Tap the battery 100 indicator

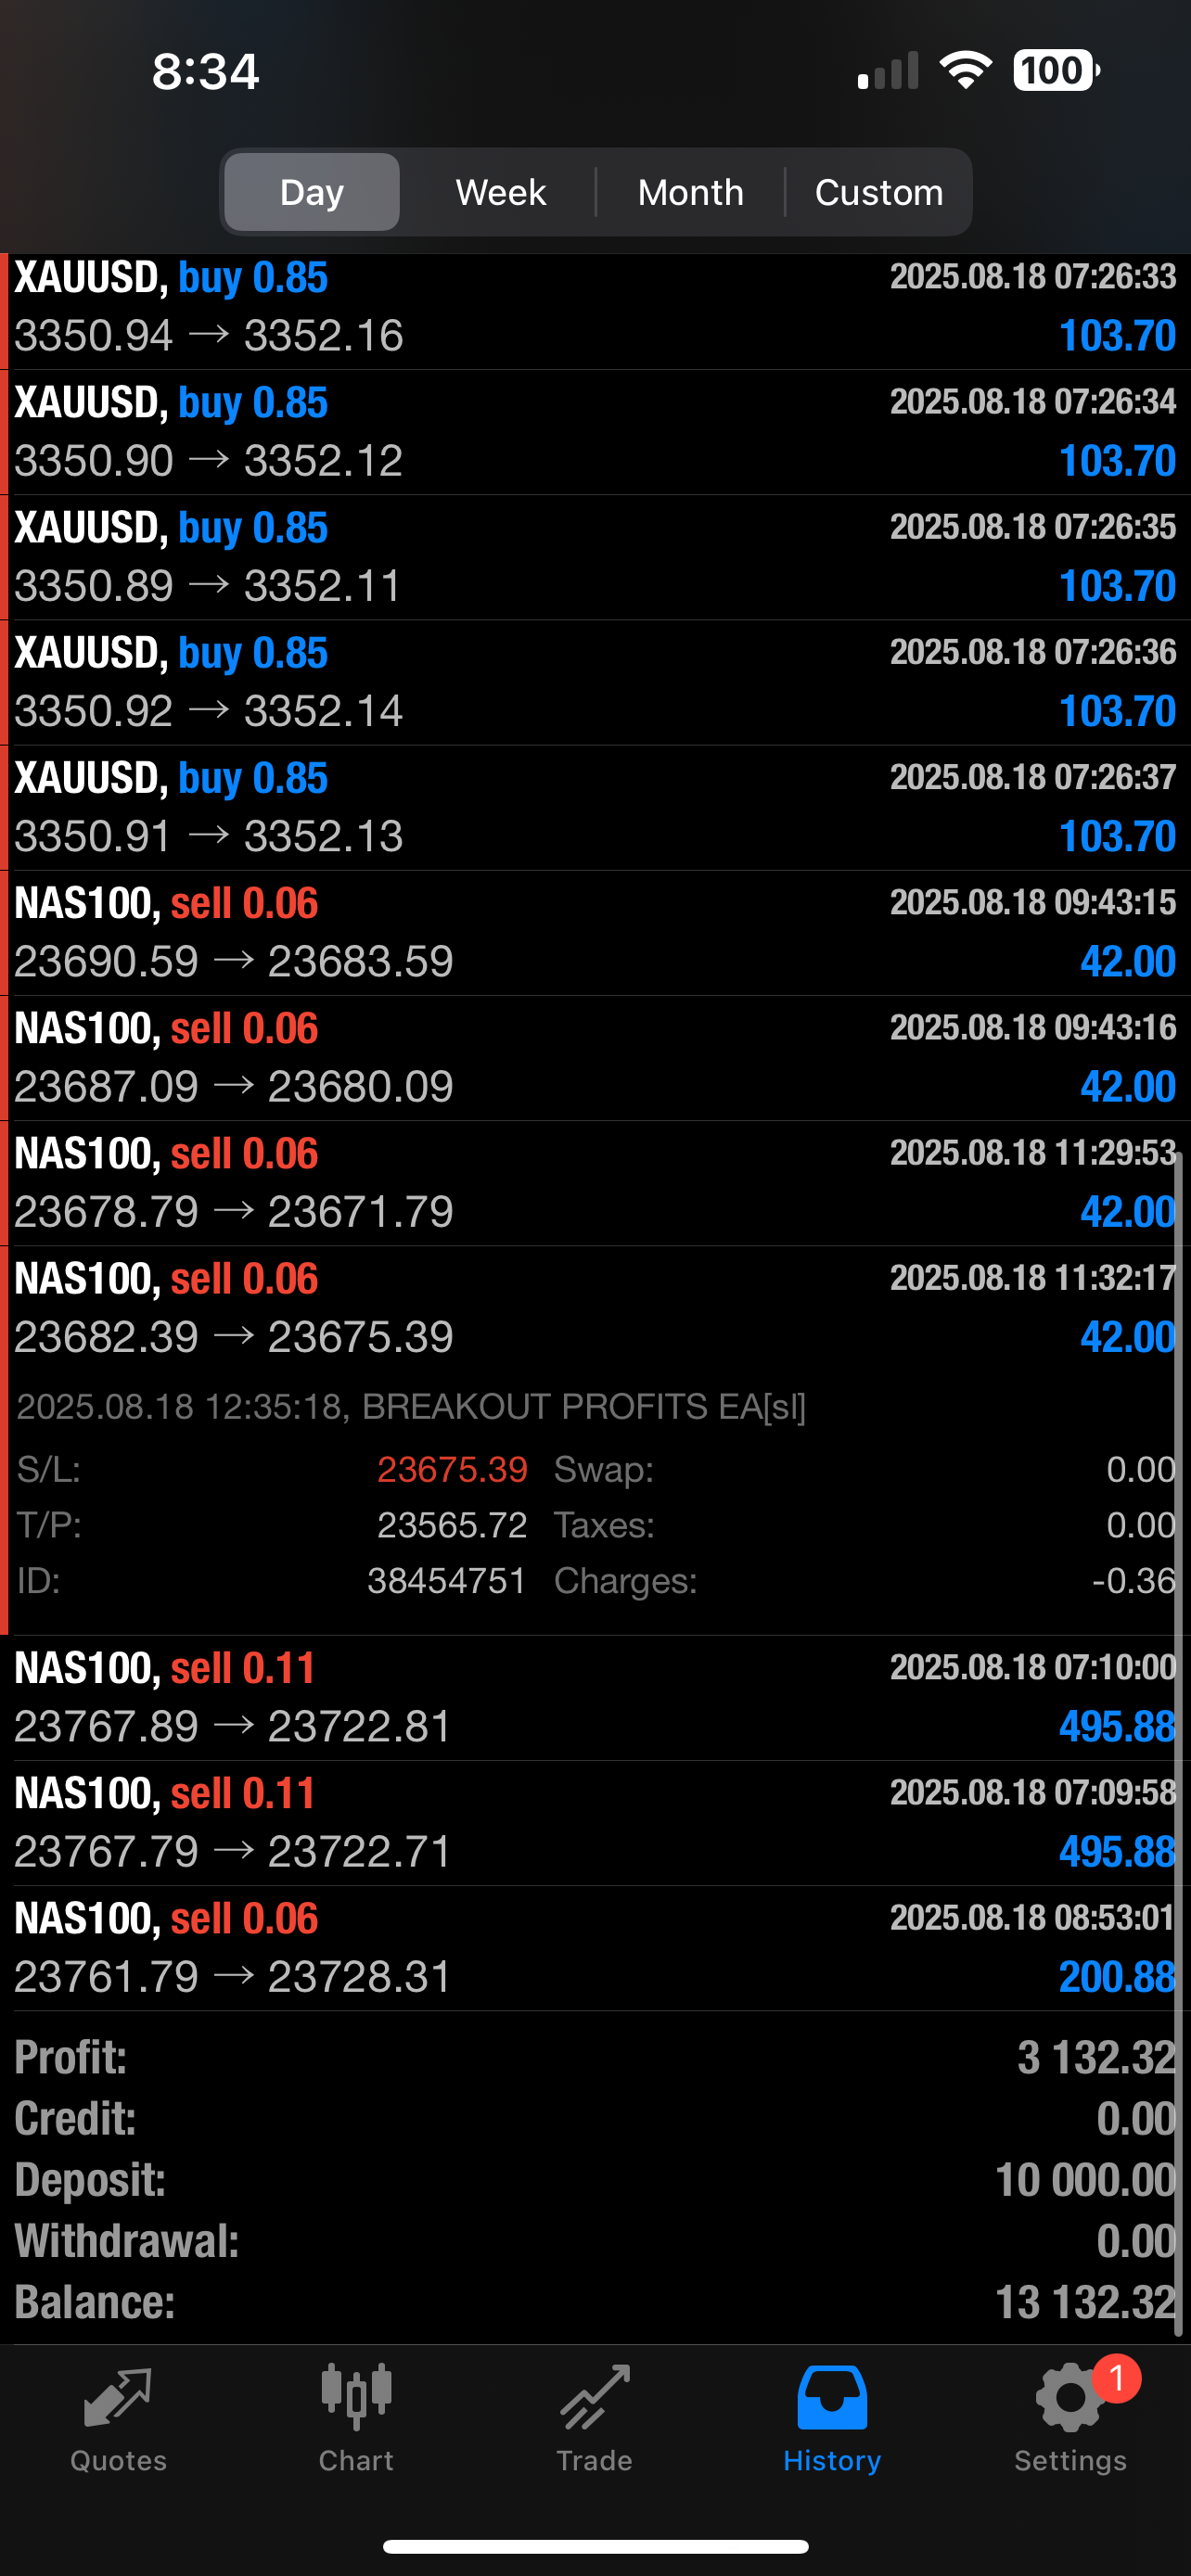1056,71
